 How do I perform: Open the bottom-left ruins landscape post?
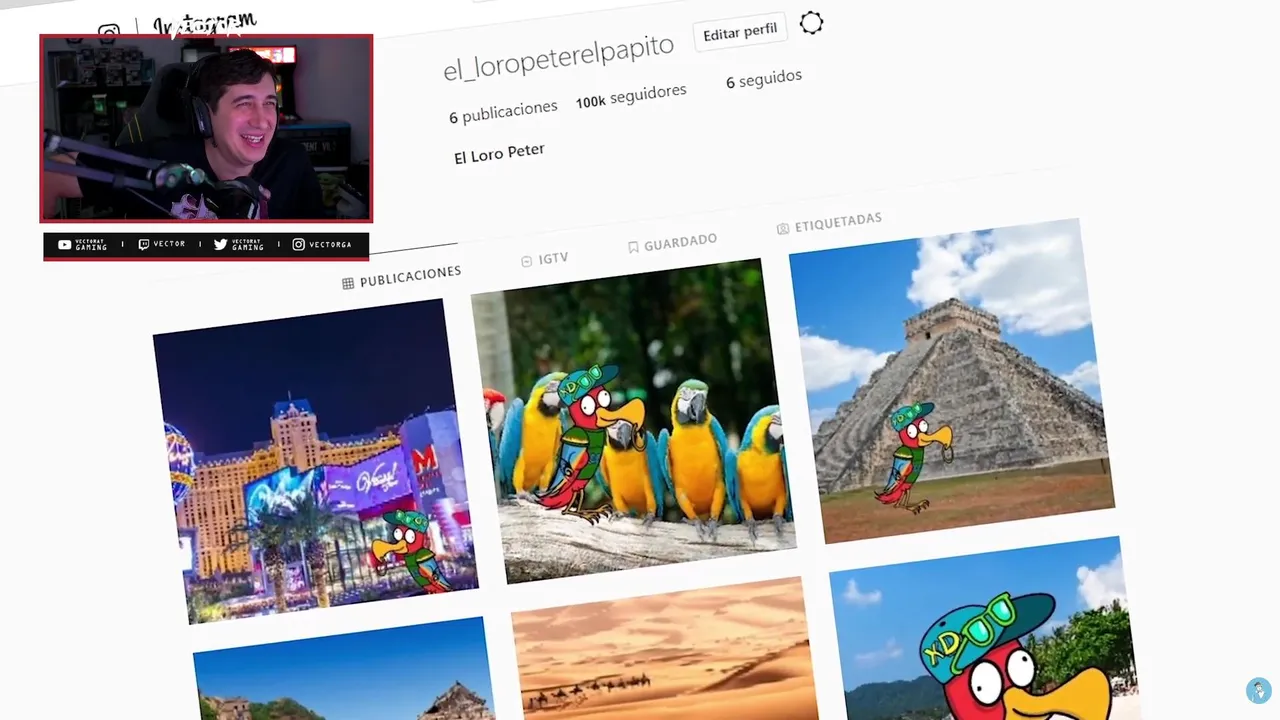point(345,668)
